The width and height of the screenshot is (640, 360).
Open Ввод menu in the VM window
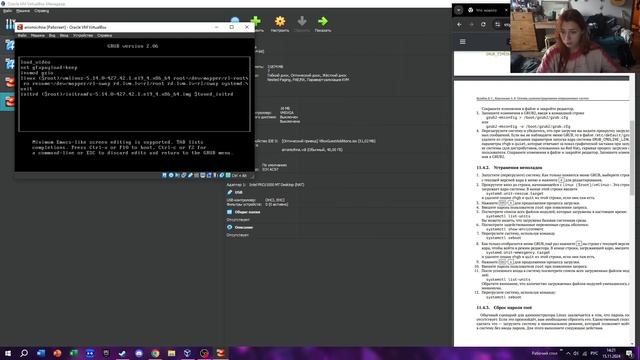[x=64, y=36]
